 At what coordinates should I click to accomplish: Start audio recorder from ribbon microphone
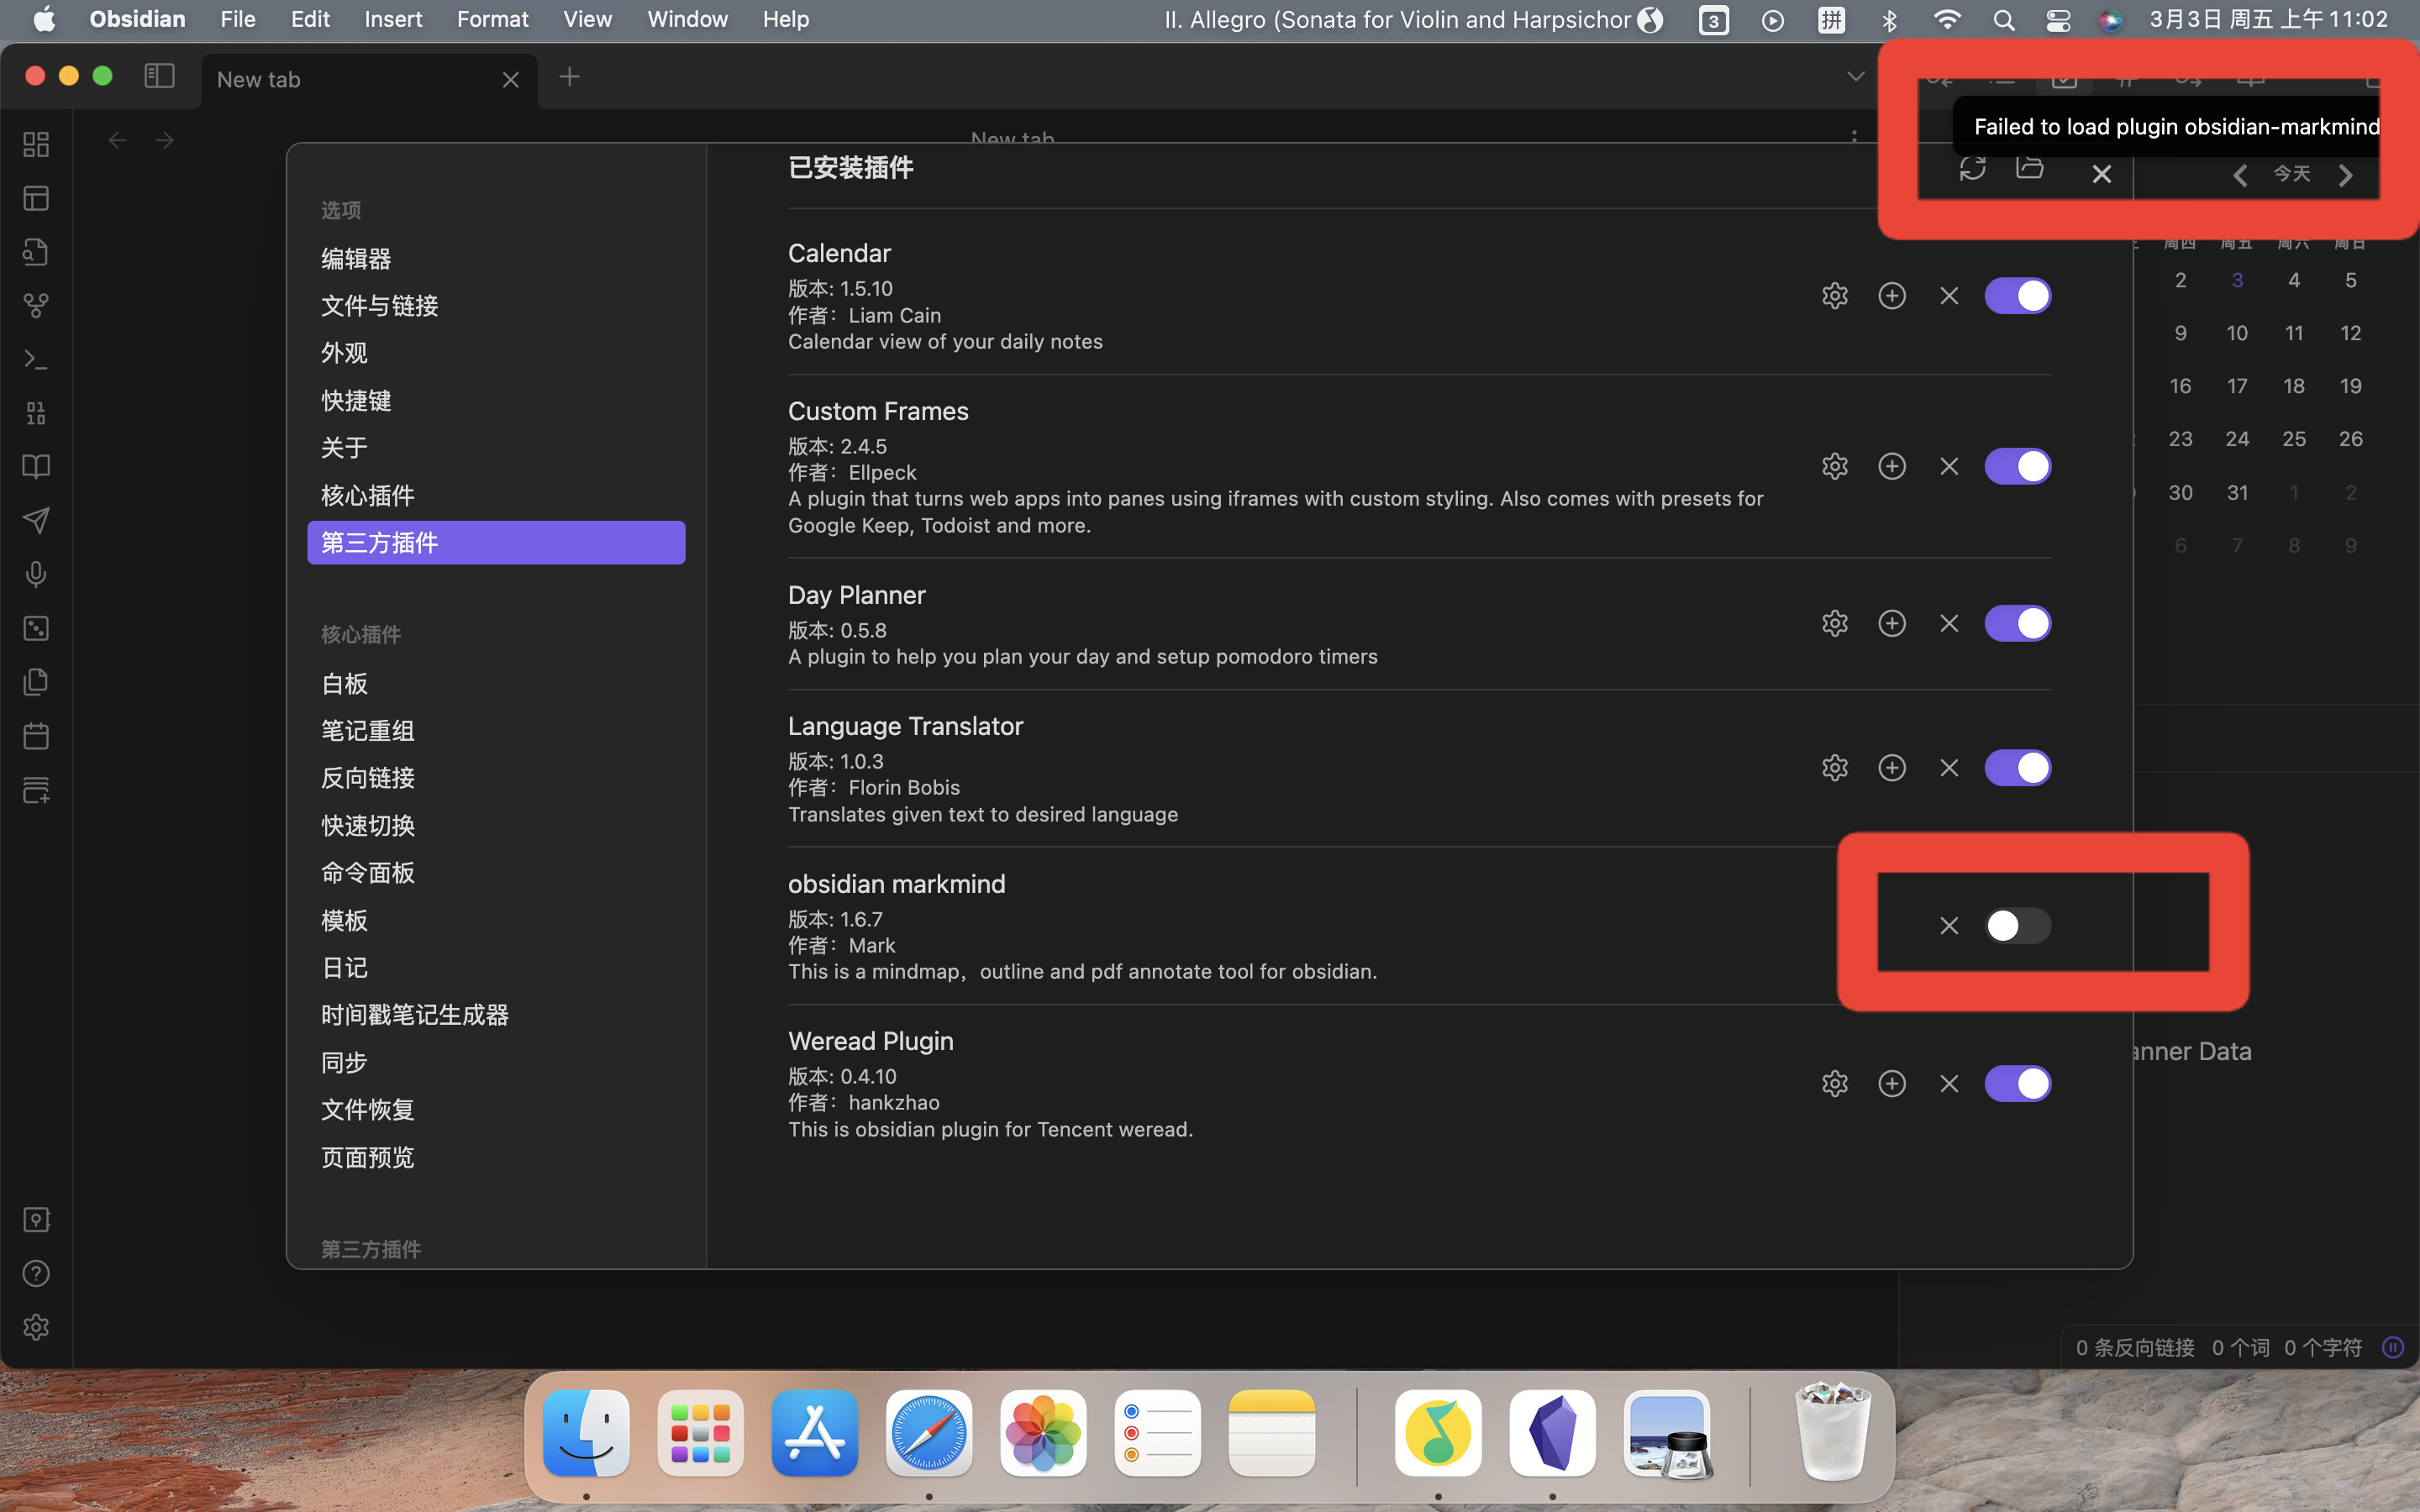click(x=36, y=574)
